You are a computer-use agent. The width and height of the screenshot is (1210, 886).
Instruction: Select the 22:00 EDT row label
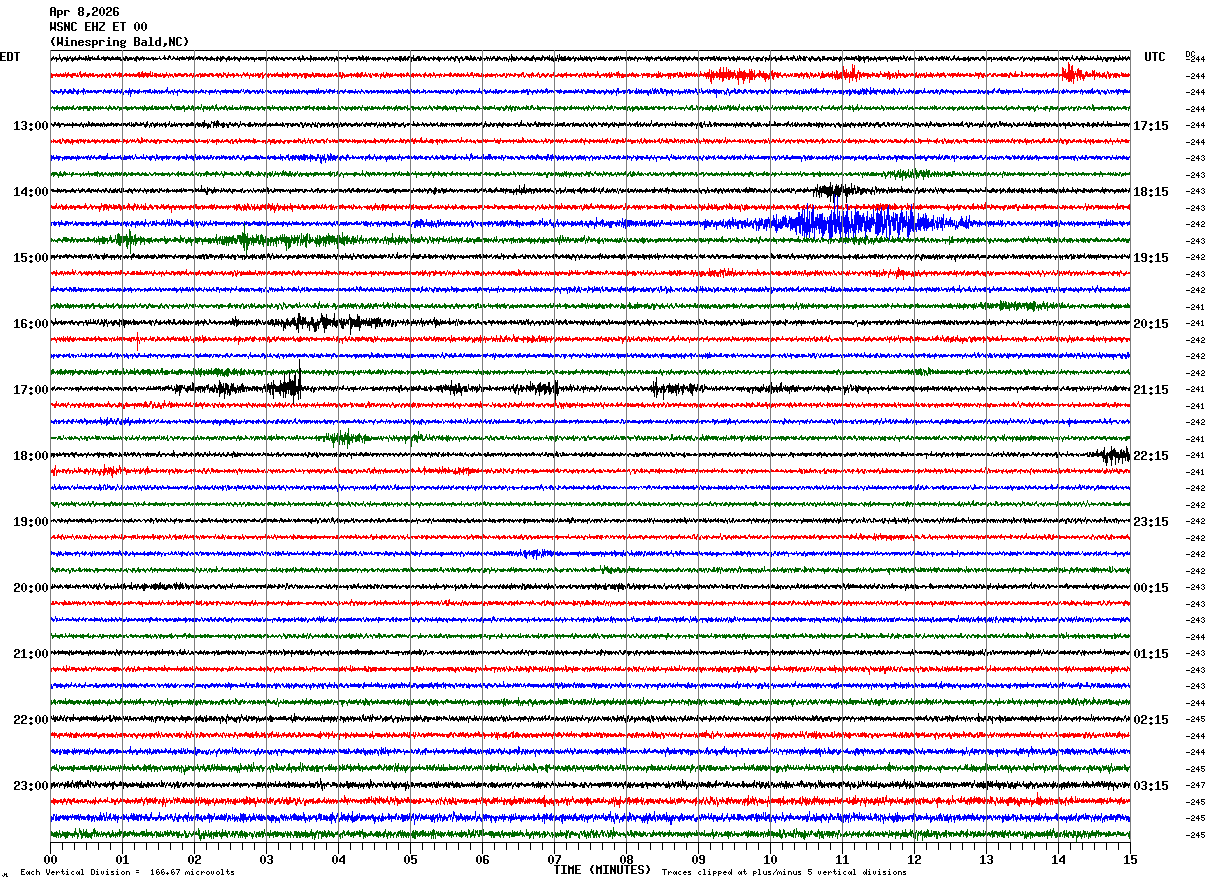point(30,720)
